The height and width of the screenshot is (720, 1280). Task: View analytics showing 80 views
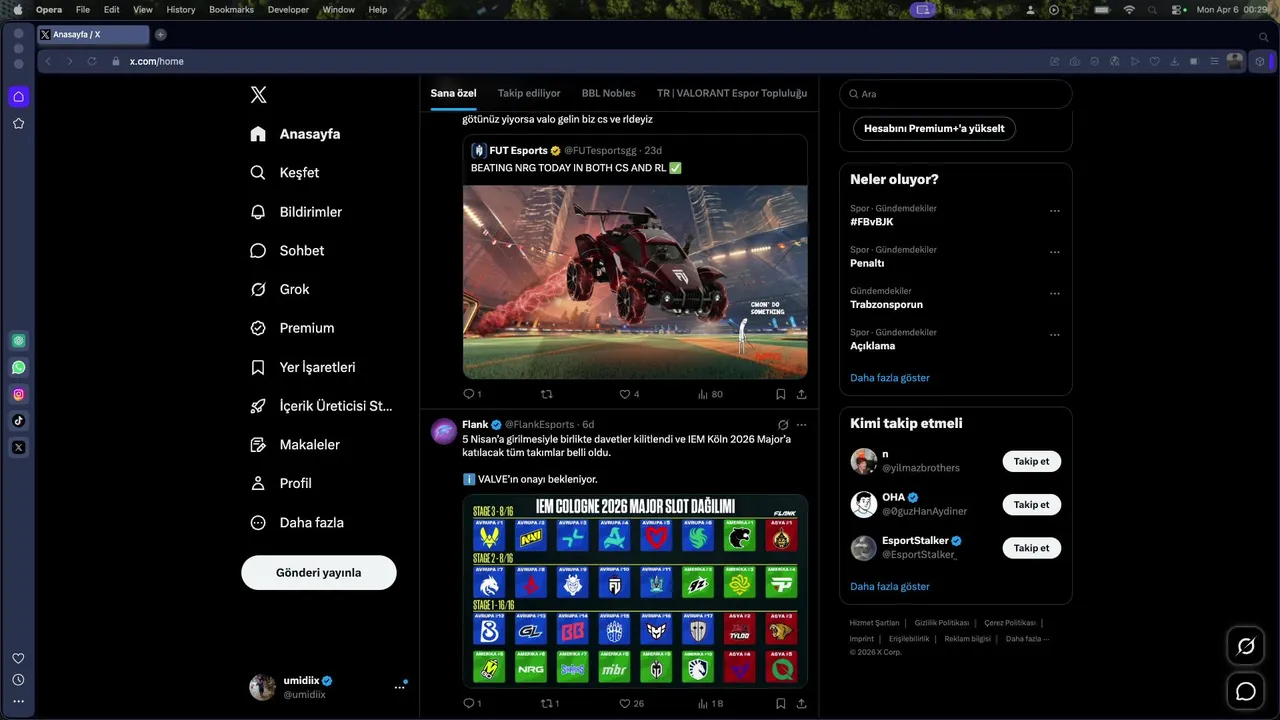pos(710,394)
